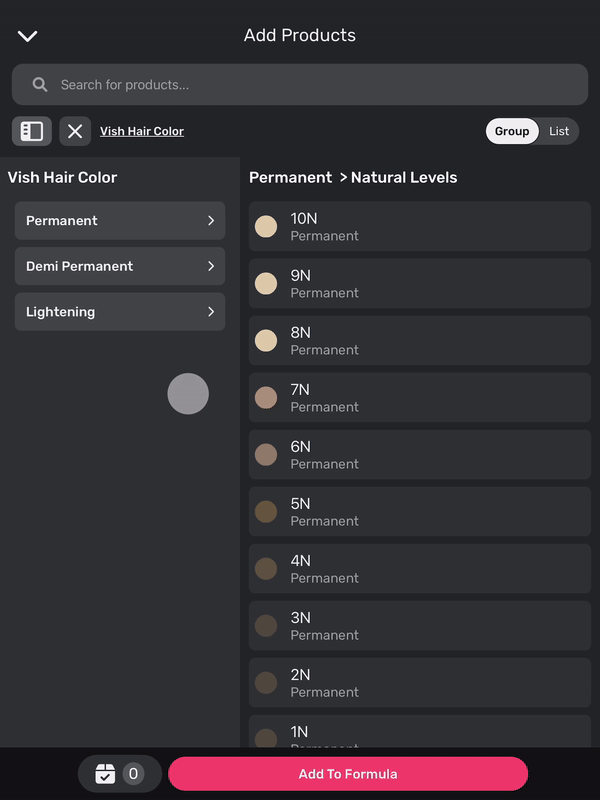This screenshot has width=600, height=800.
Task: Open the Vish Hair Color breadcrumb link
Action: pos(142,131)
